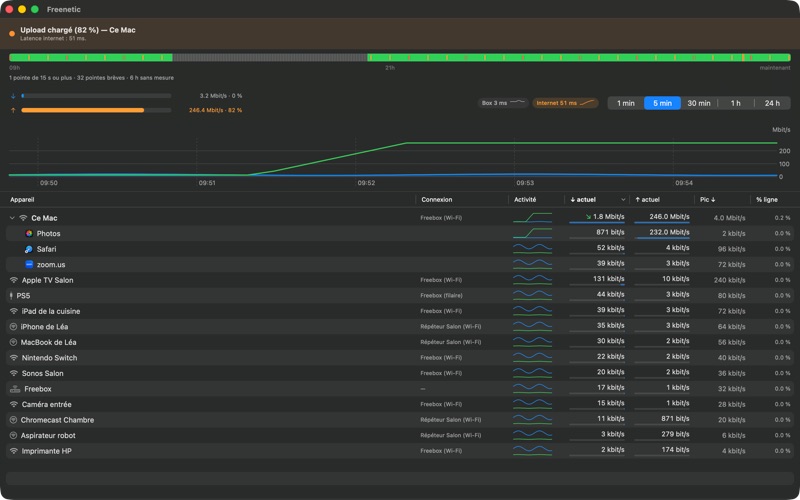This screenshot has width=800, height=500.
Task: Click the orange upload arrow icon
Action: (x=13, y=110)
